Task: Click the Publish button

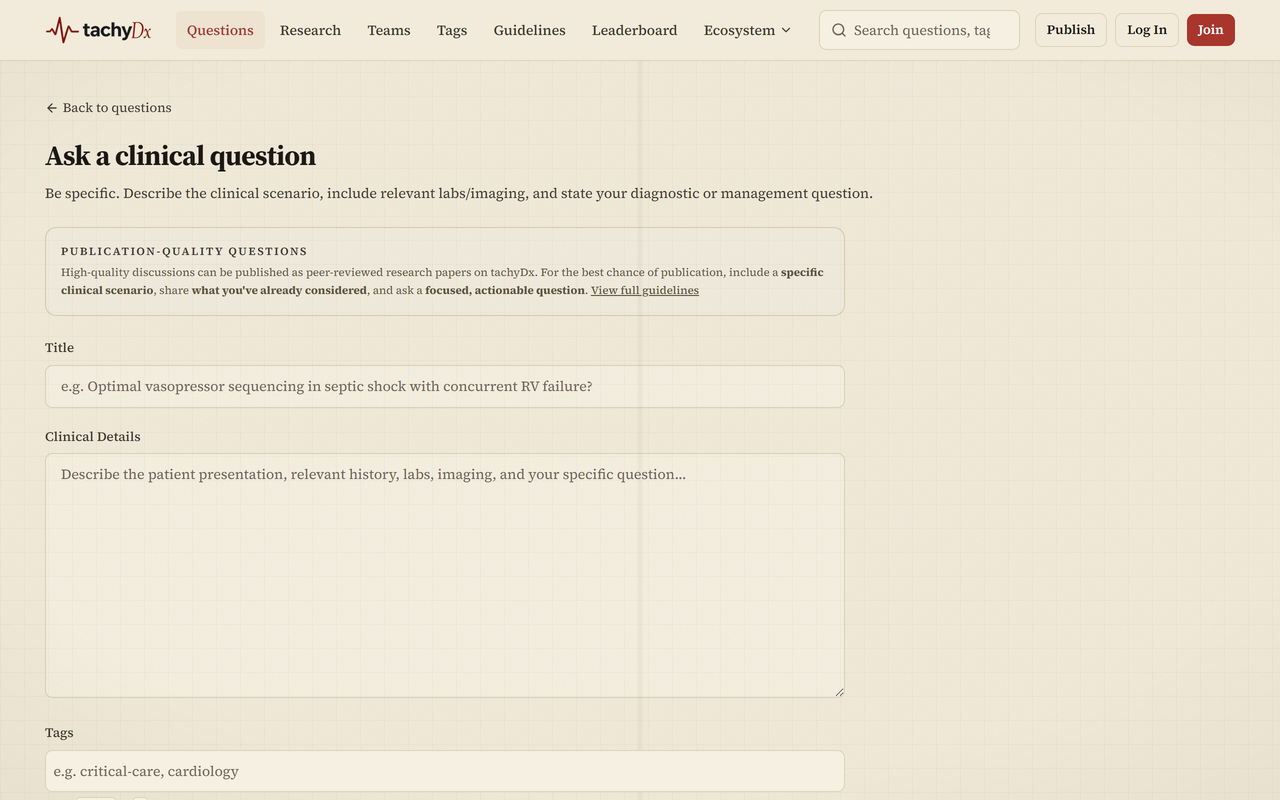Action: tap(1071, 30)
